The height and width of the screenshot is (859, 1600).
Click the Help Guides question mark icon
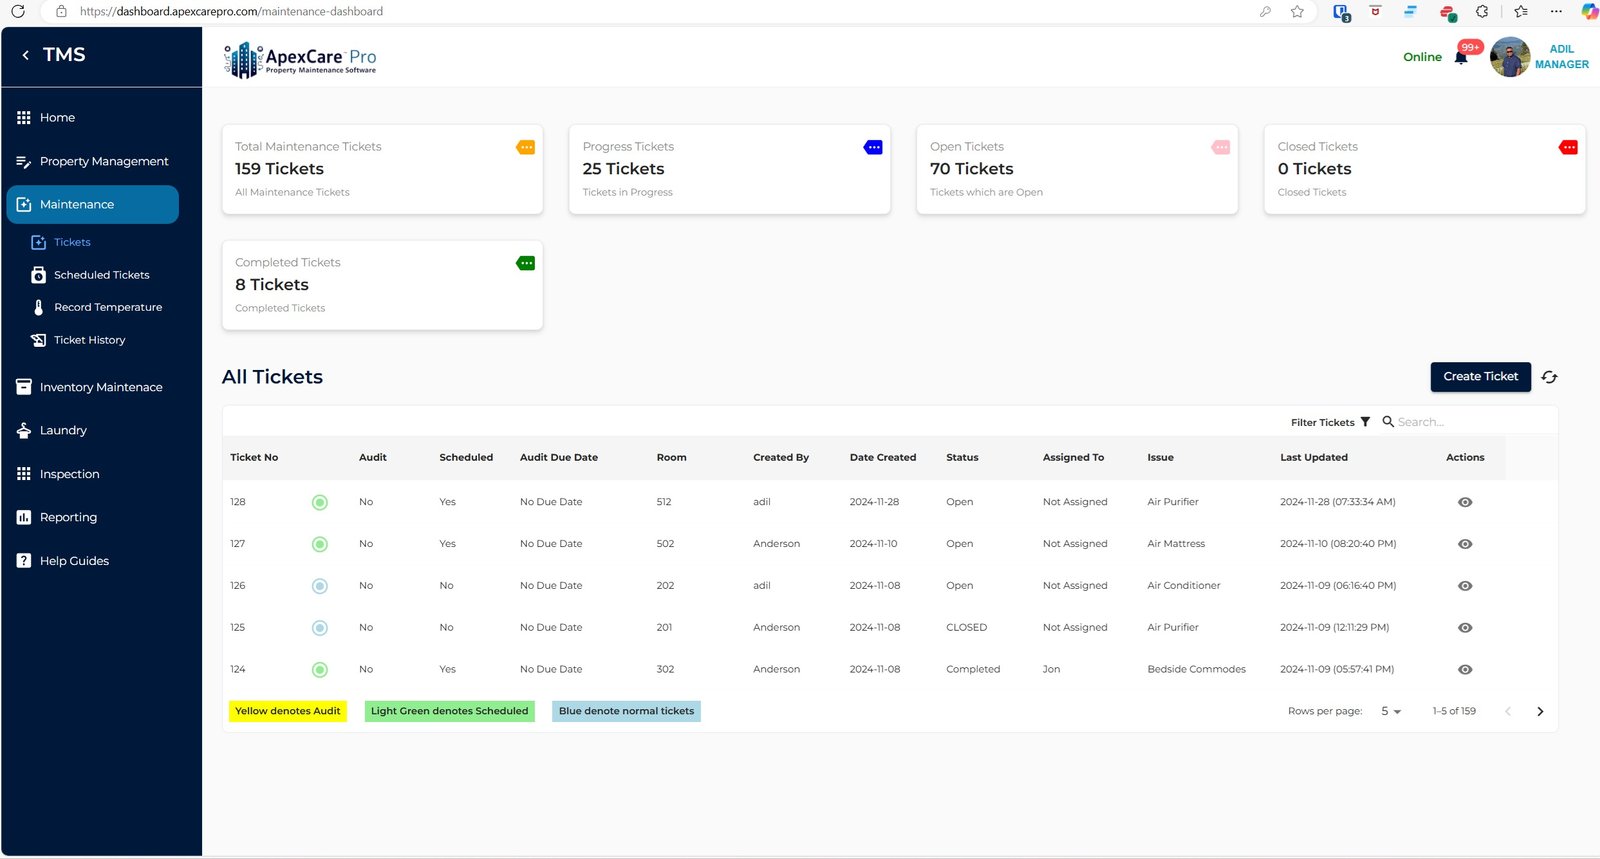click(x=24, y=561)
